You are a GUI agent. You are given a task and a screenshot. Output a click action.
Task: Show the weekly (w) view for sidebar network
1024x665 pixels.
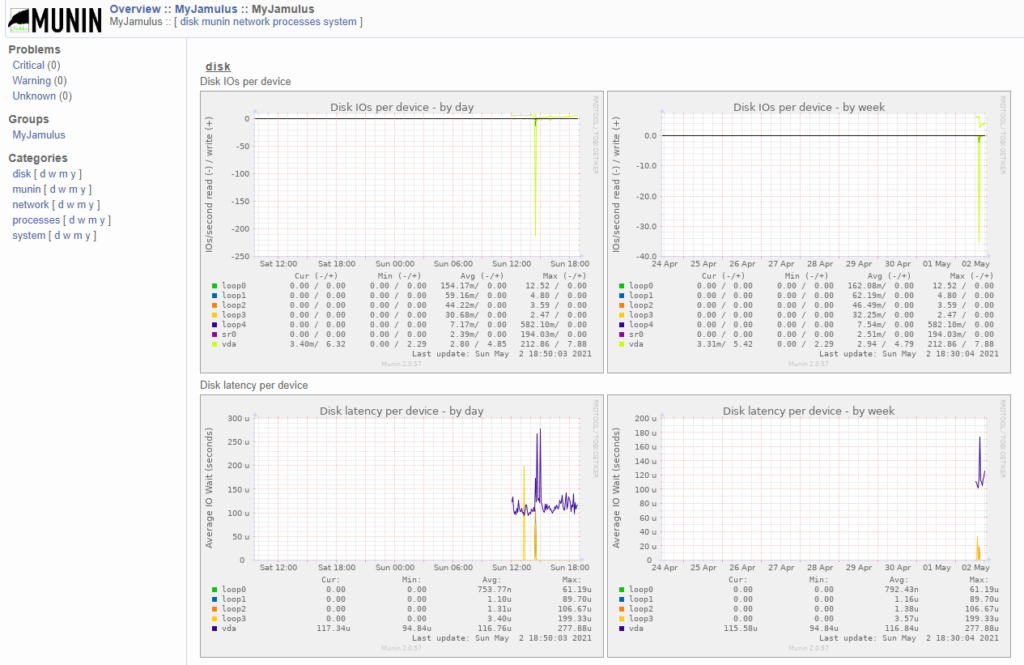pos(71,204)
